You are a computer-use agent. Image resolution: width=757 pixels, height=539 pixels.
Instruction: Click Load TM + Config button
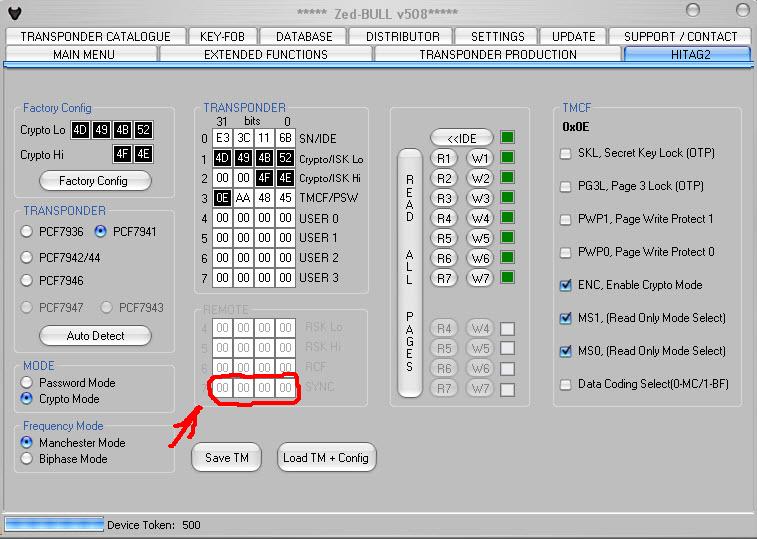(326, 457)
